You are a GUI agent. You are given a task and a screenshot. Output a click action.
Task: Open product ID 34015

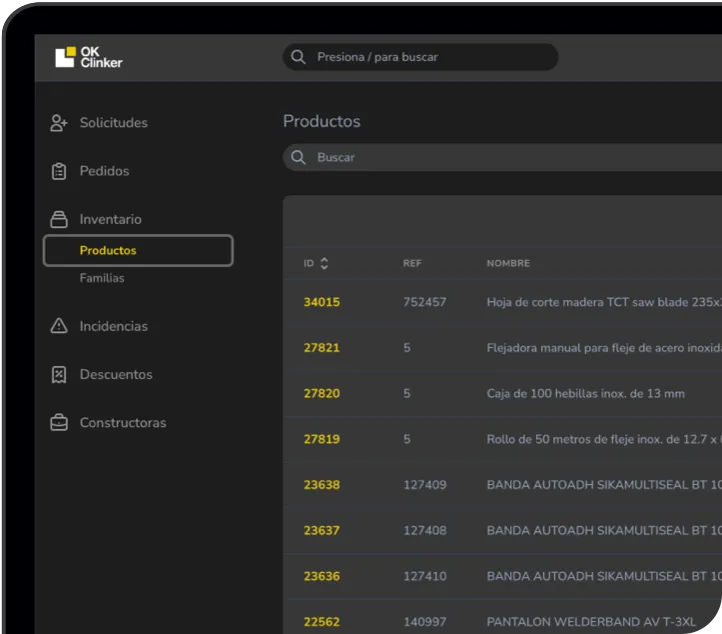tap(322, 302)
